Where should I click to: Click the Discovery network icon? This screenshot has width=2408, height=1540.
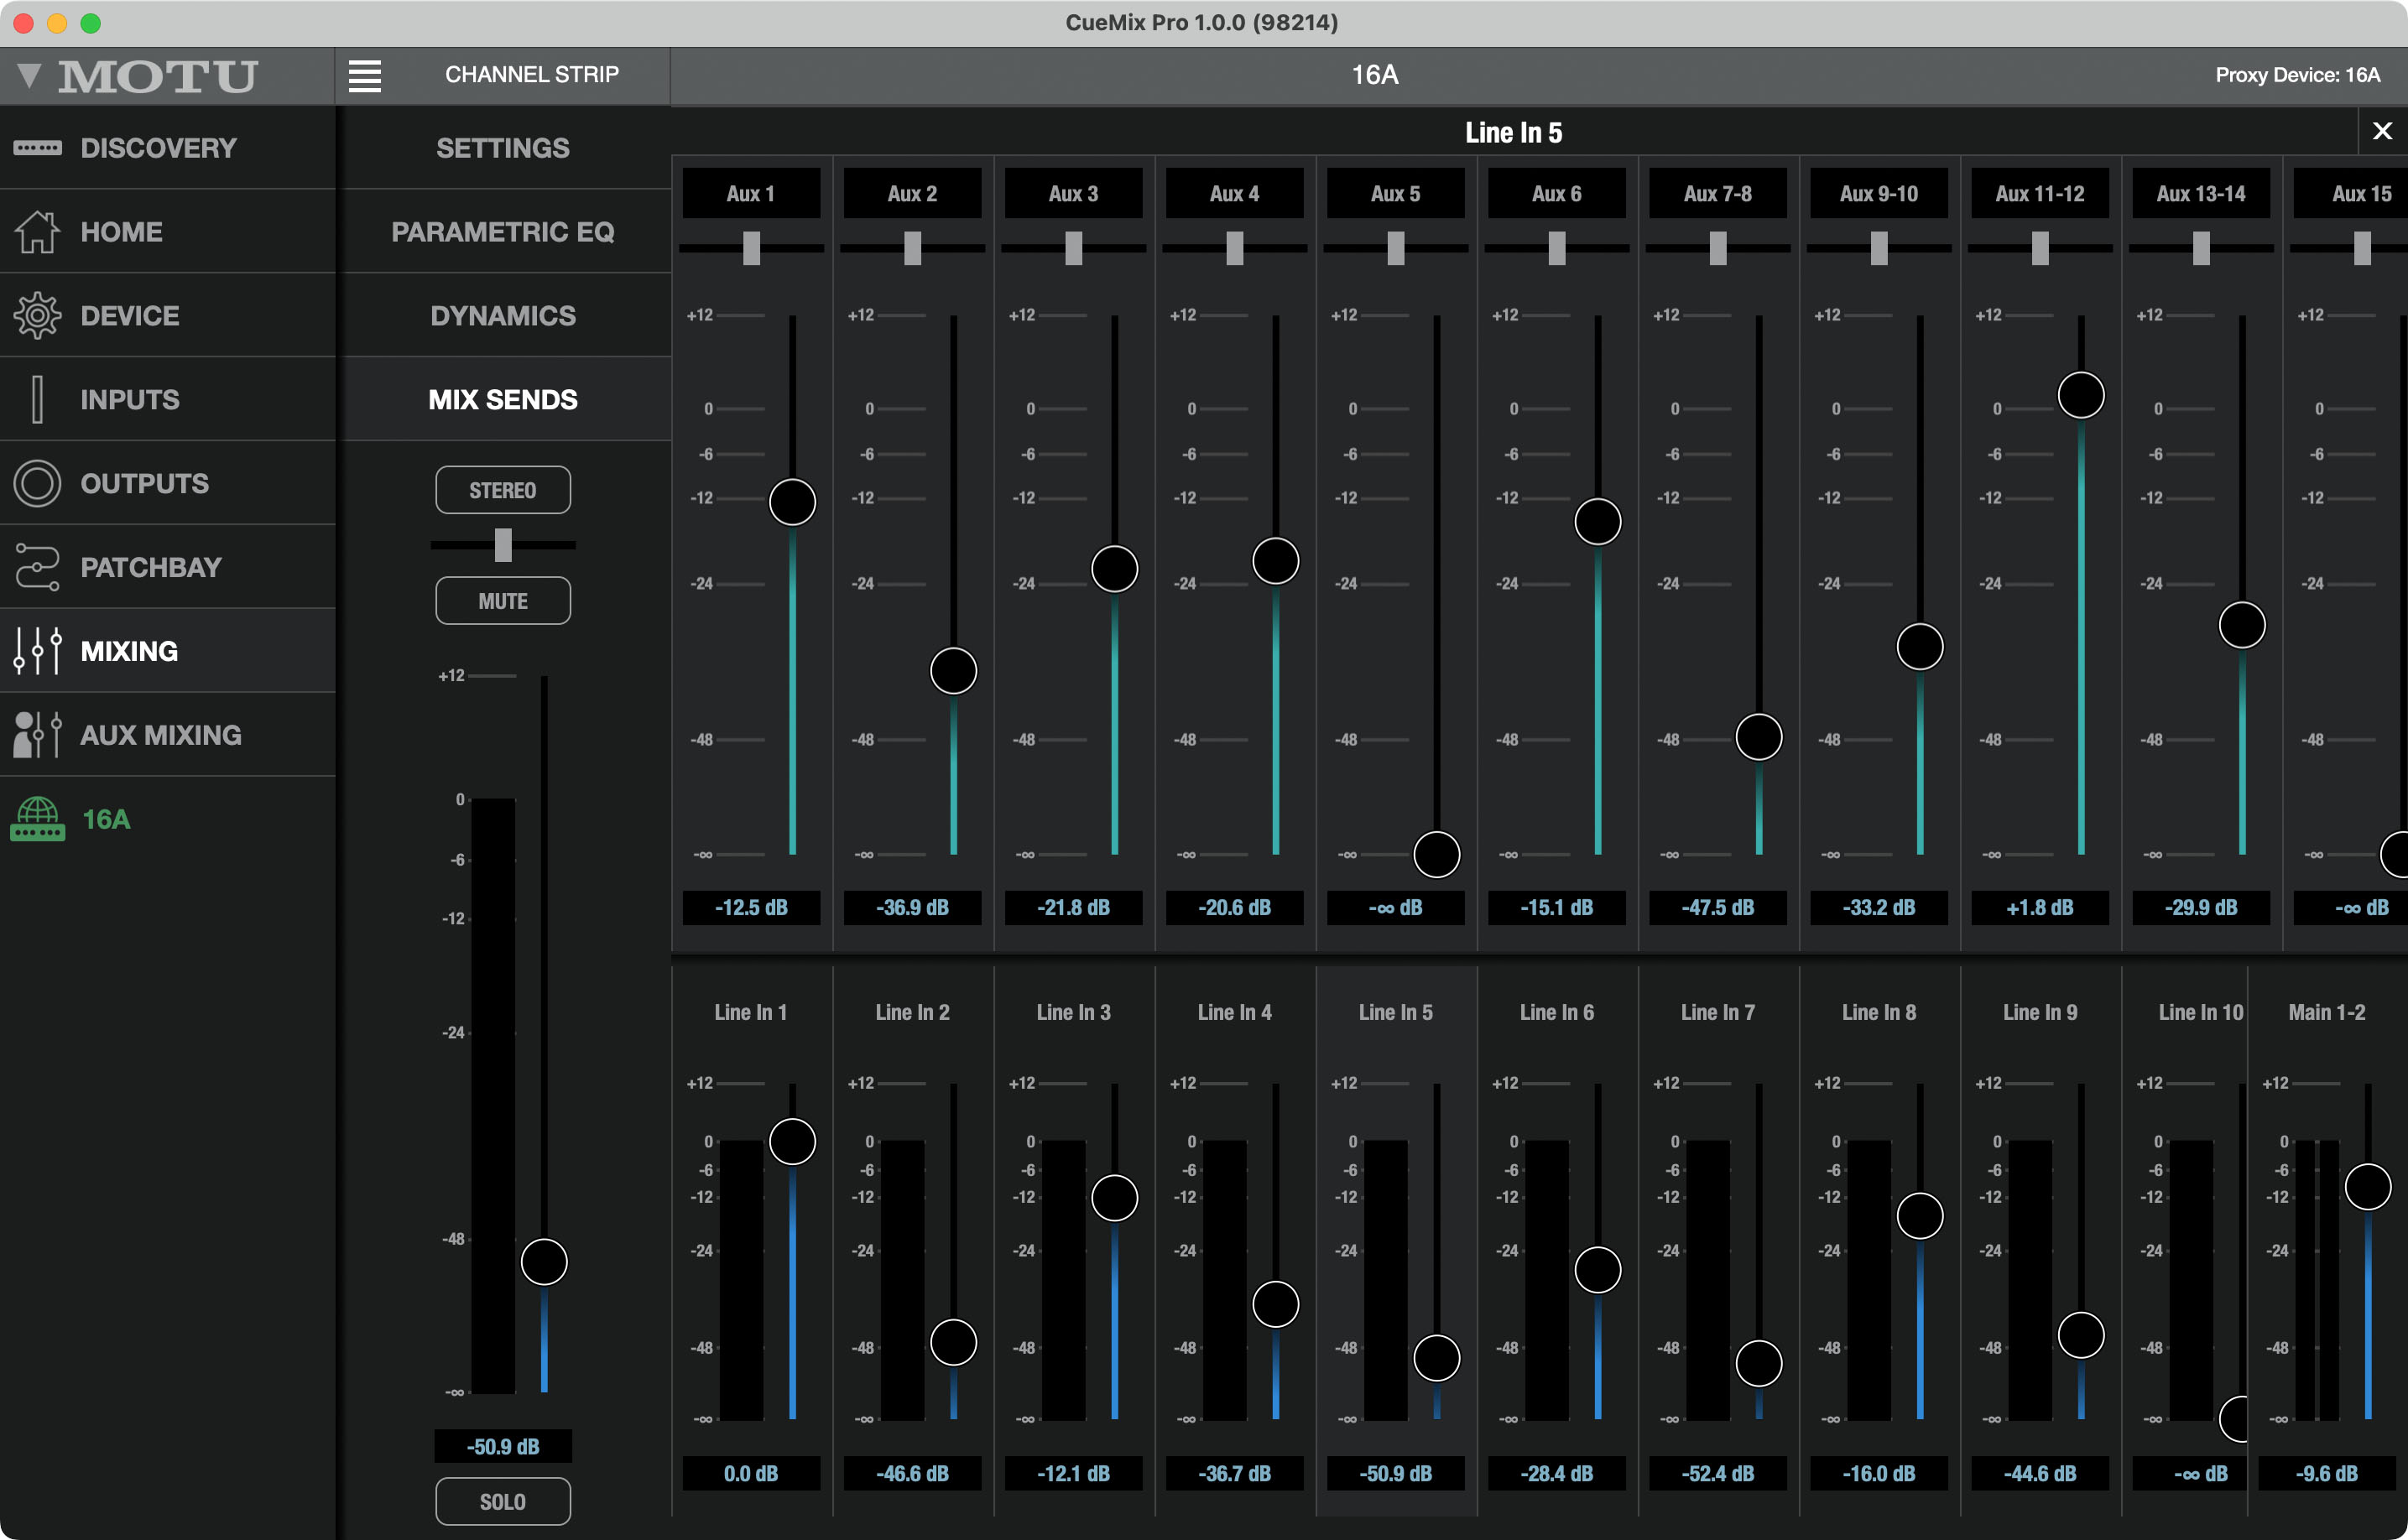click(x=37, y=148)
